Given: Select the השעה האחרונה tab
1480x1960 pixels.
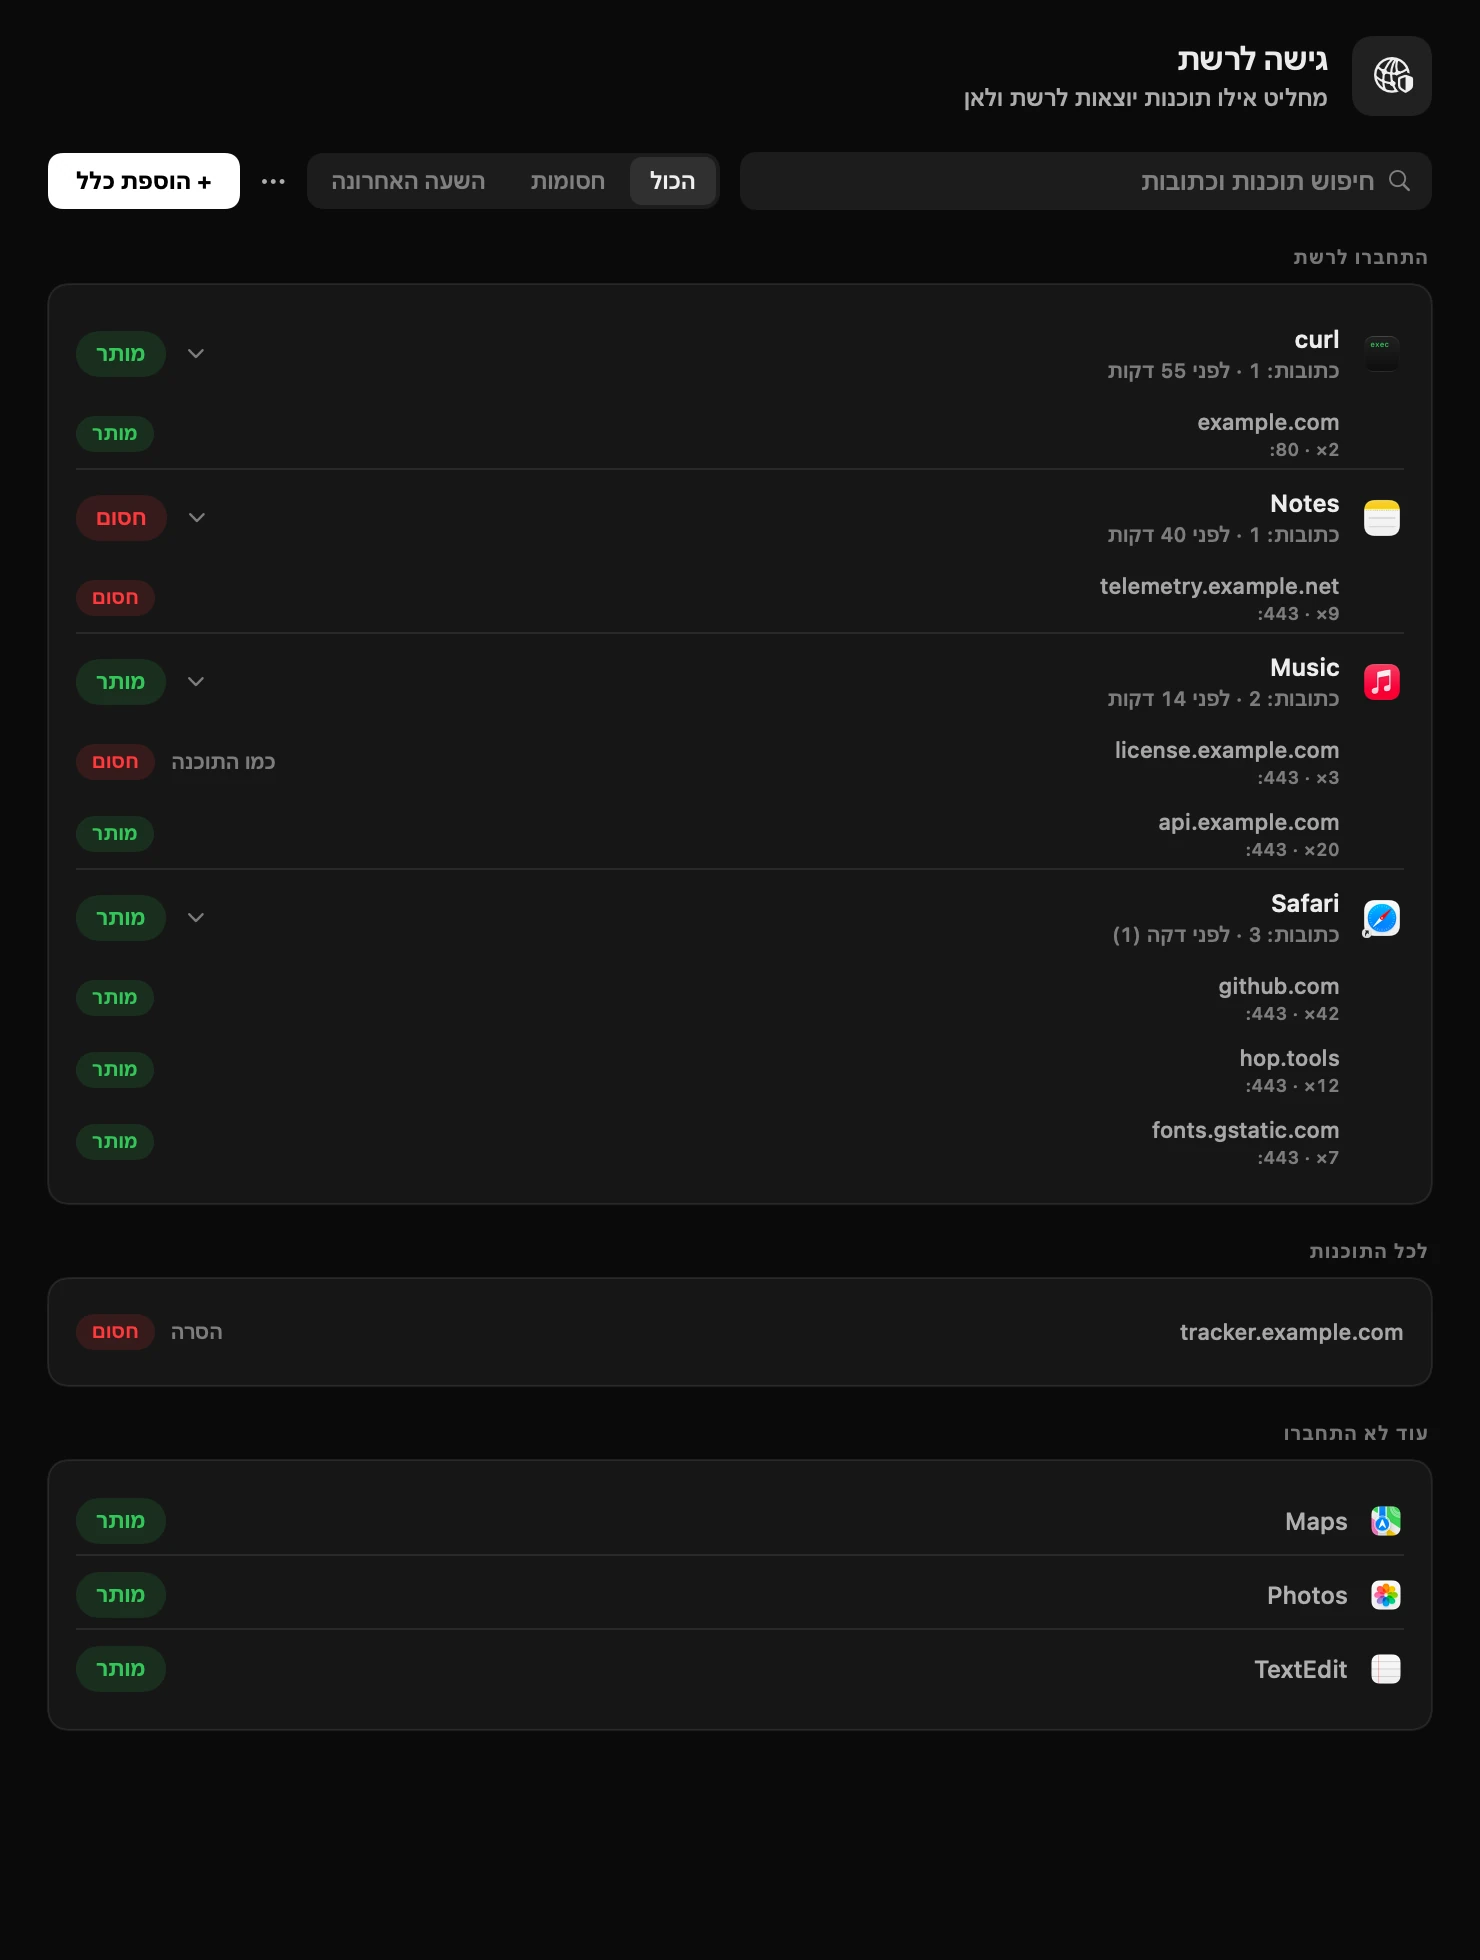Looking at the screenshot, I should (408, 181).
